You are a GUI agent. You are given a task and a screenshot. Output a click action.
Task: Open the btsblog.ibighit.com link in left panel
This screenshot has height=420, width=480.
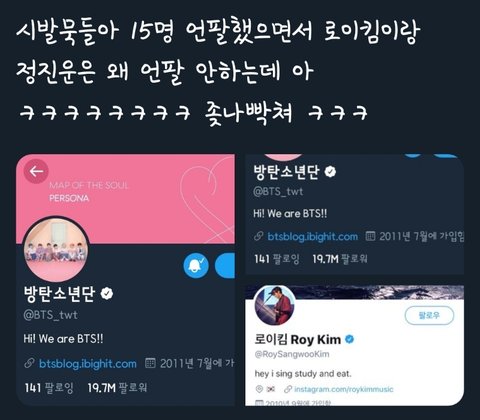coord(88,363)
